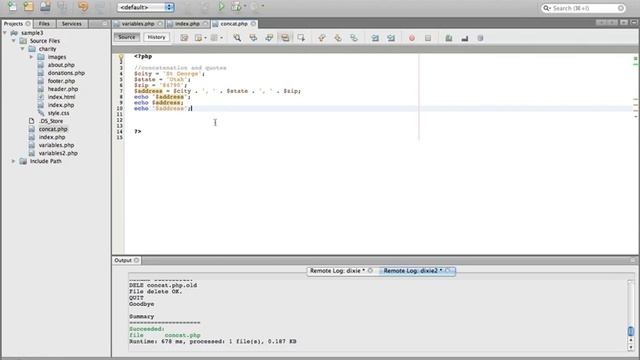Click the Previous Bookmark icon

(322, 38)
